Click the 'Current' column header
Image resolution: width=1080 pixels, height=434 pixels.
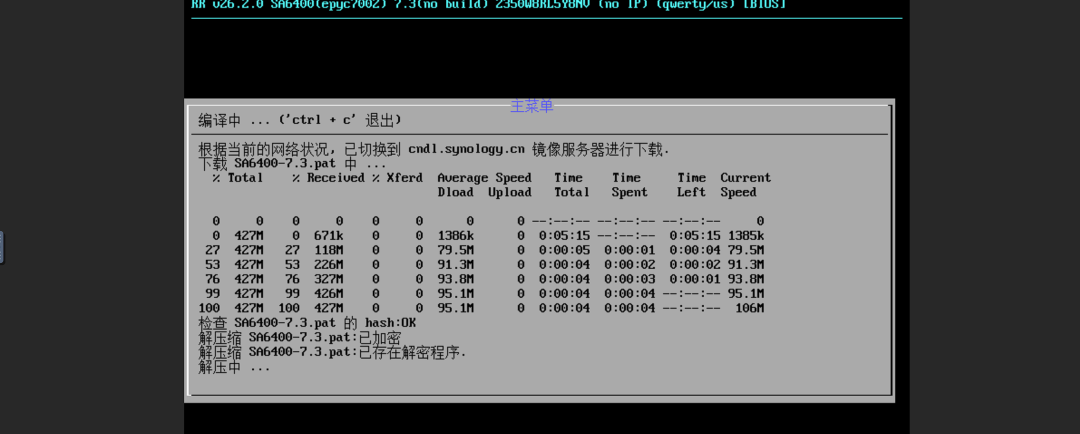(746, 178)
